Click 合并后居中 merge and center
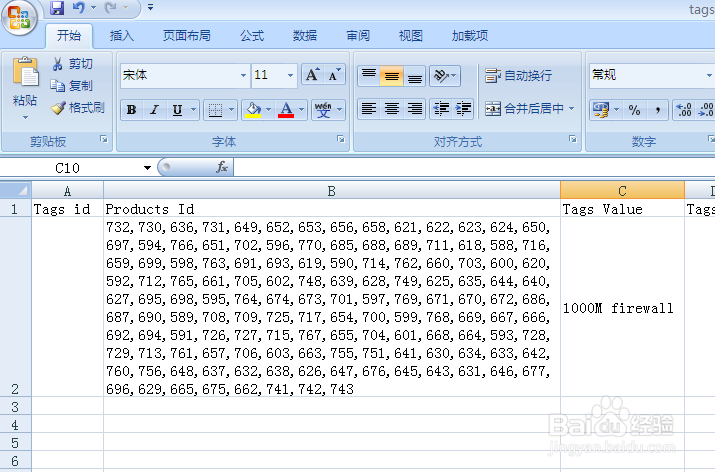 [523, 109]
